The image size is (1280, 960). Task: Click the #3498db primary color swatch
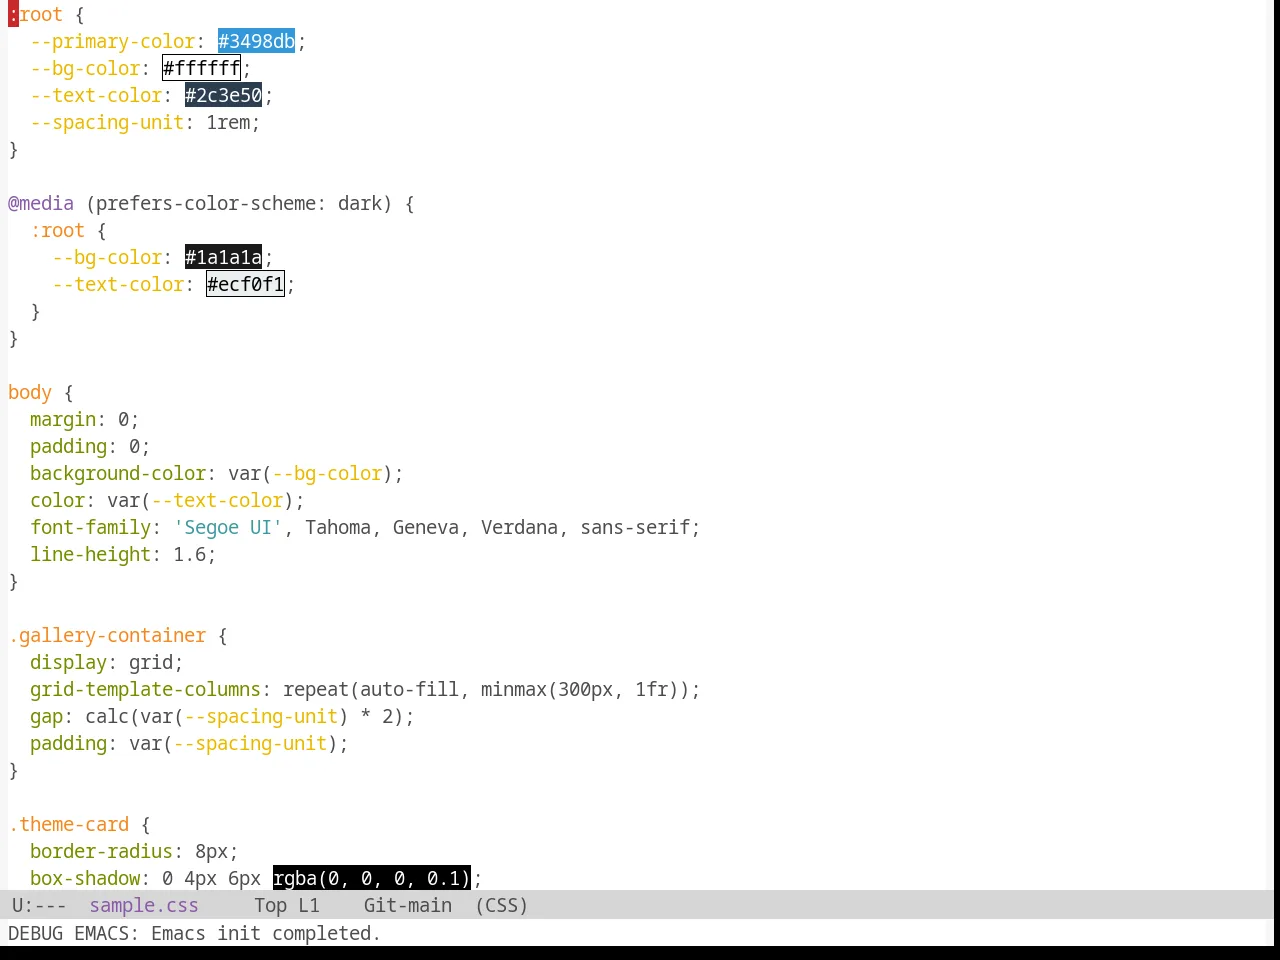click(x=256, y=41)
